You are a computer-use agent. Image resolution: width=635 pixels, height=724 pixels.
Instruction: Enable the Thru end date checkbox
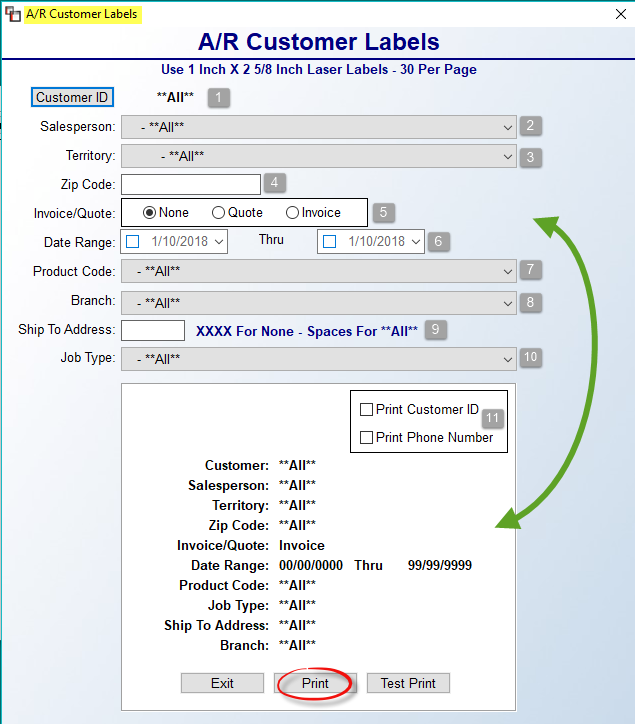329,241
